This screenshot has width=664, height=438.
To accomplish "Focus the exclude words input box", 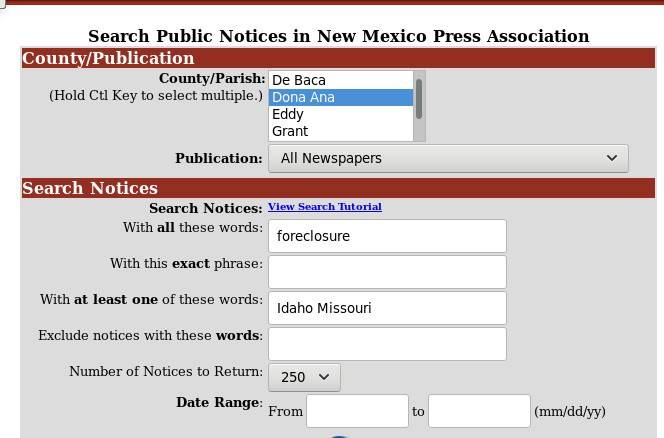I will tap(387, 344).
